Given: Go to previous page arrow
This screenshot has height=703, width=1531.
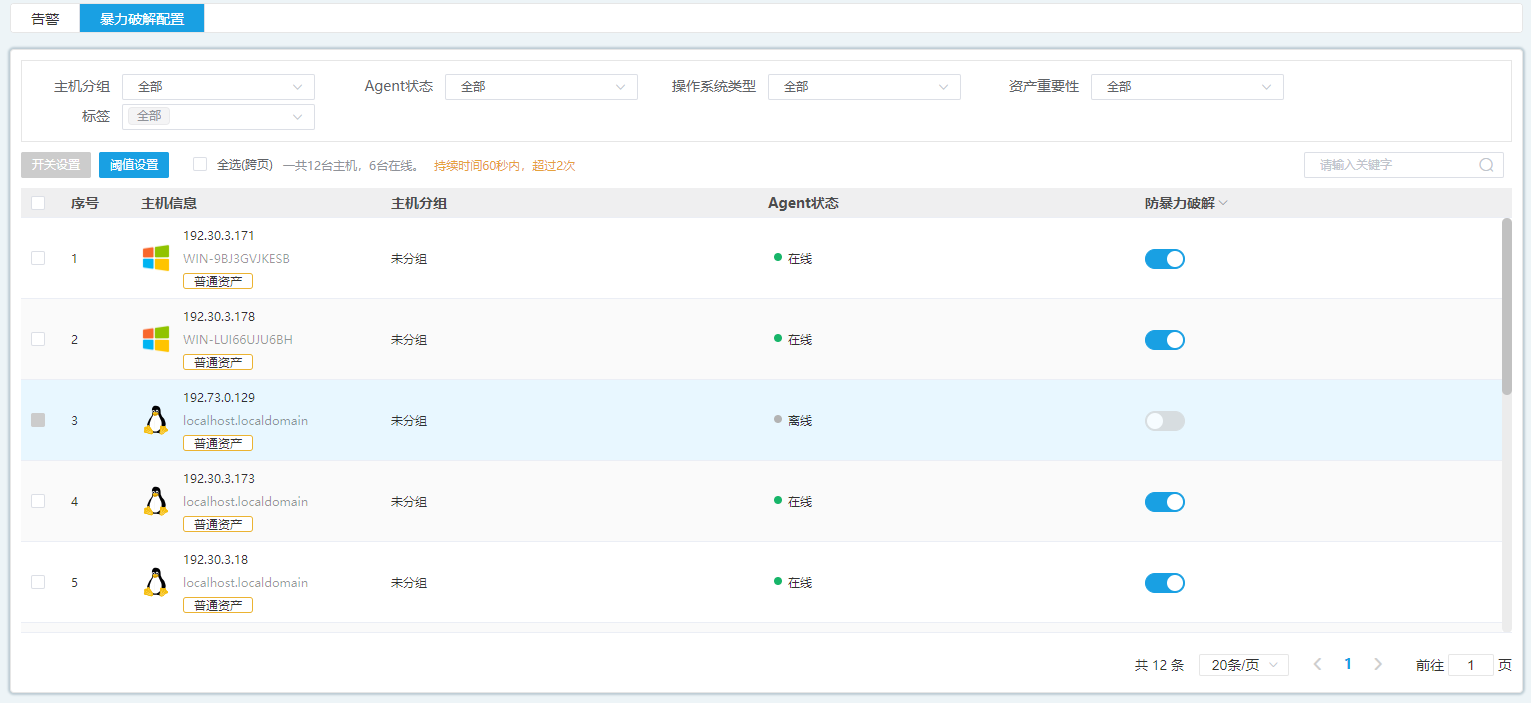Looking at the screenshot, I should click(1317, 664).
